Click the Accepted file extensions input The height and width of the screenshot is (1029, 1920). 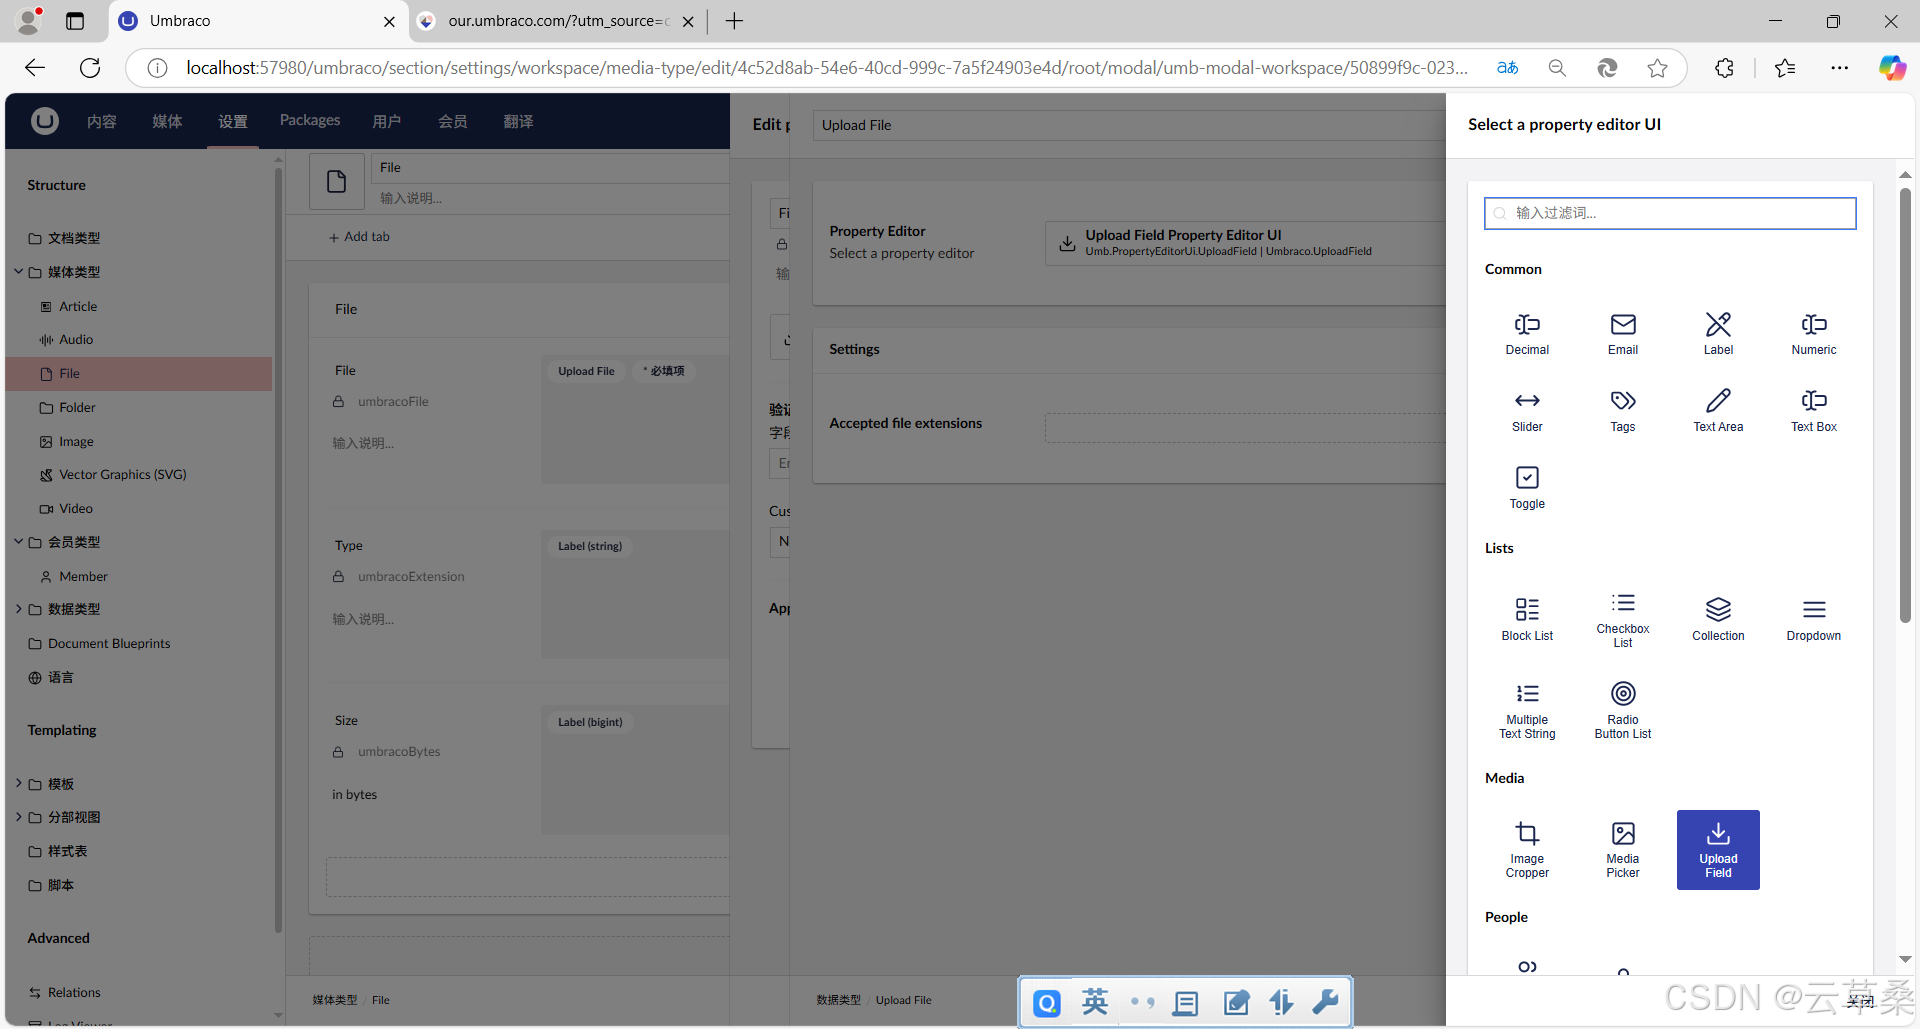(1244, 428)
